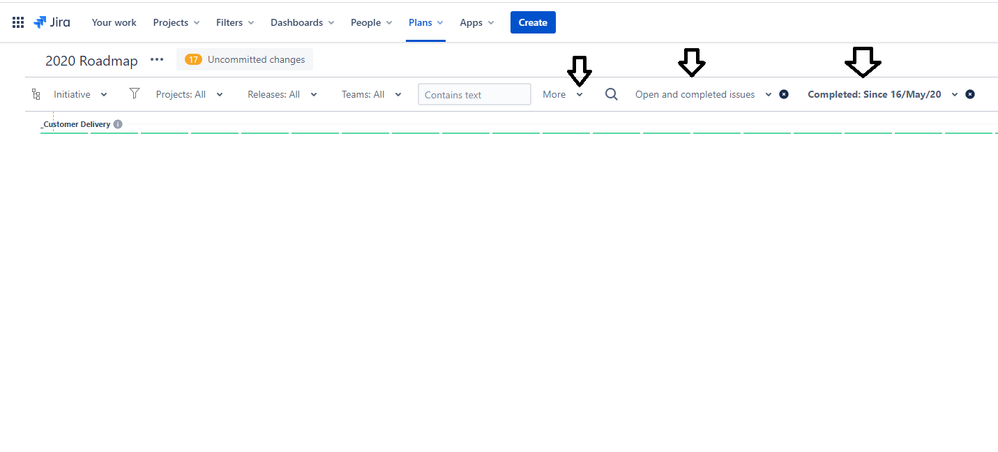
Task: Open the Projects: All dropdown
Action: [x=190, y=94]
